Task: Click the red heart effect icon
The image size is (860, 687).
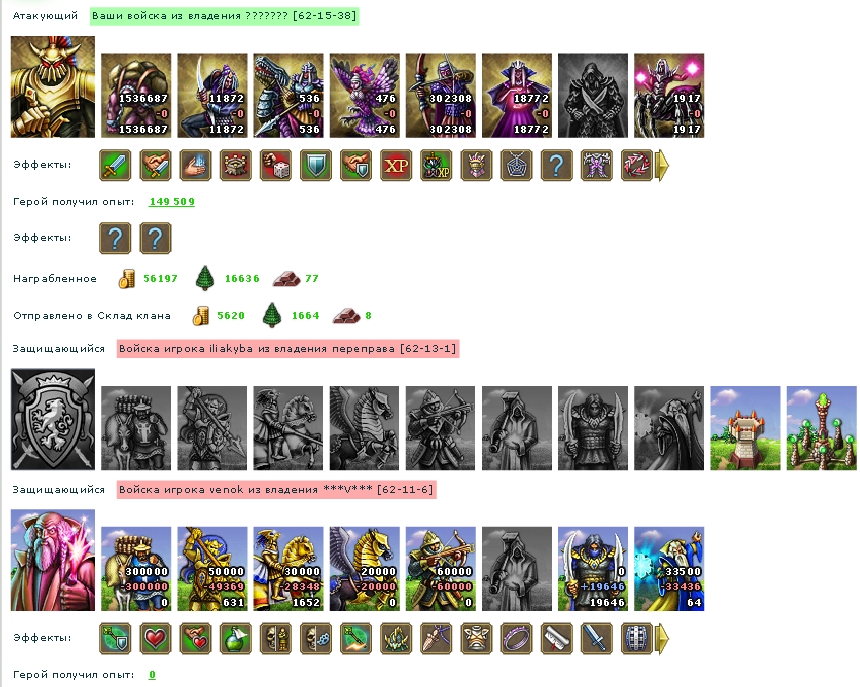Action: pos(155,638)
